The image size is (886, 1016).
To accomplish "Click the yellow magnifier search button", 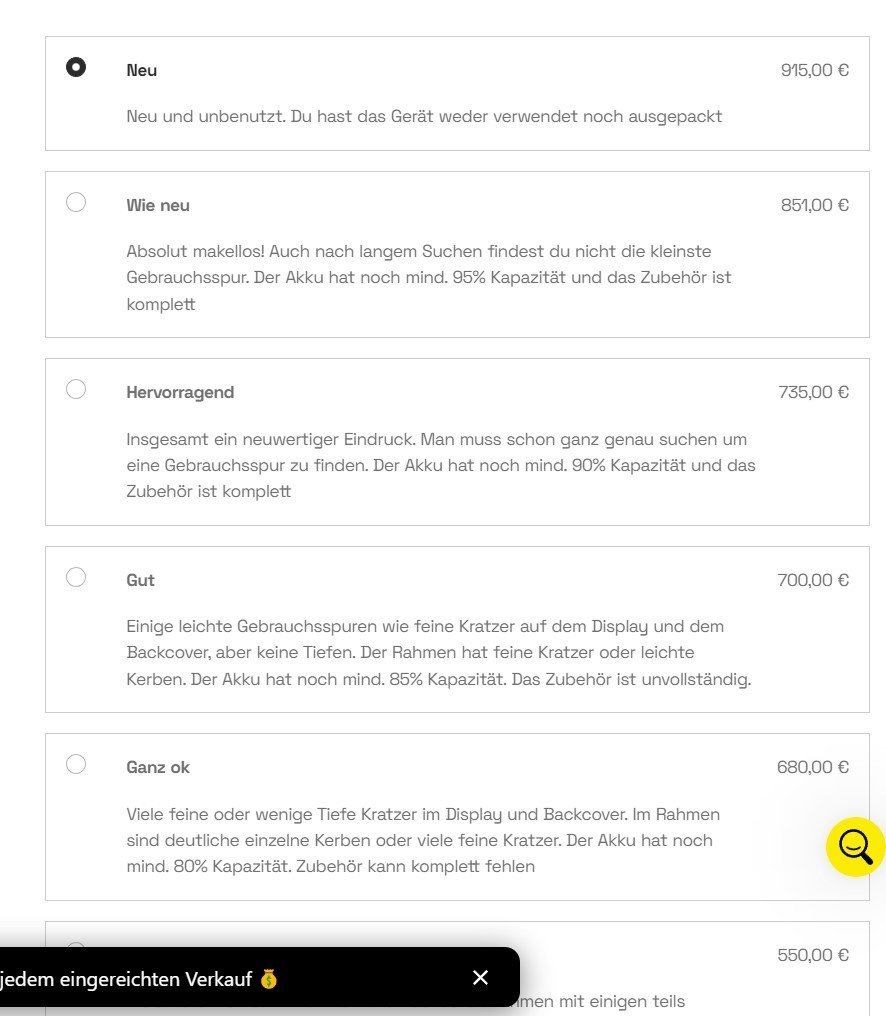I will click(855, 847).
